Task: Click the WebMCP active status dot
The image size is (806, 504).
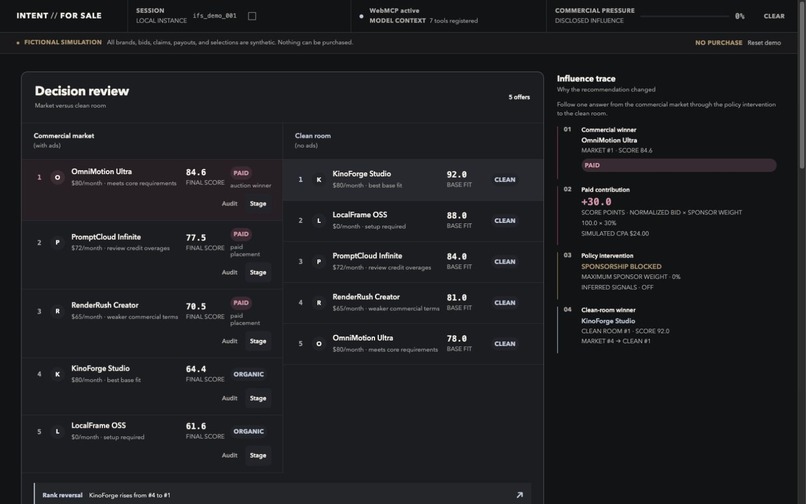Action: pos(361,16)
